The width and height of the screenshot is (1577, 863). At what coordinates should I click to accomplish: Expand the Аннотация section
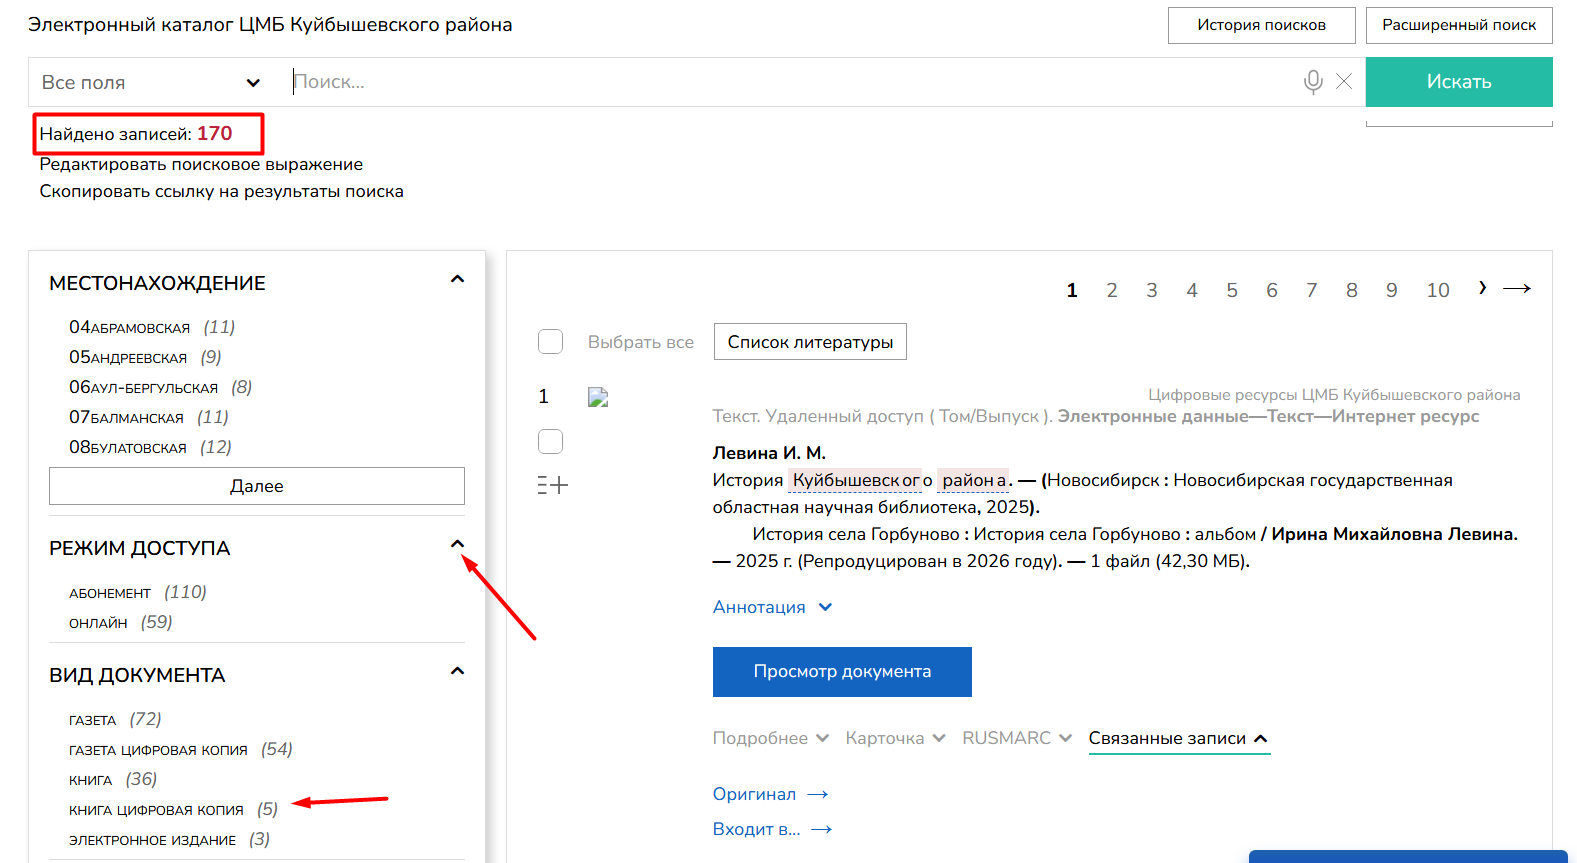(x=772, y=607)
